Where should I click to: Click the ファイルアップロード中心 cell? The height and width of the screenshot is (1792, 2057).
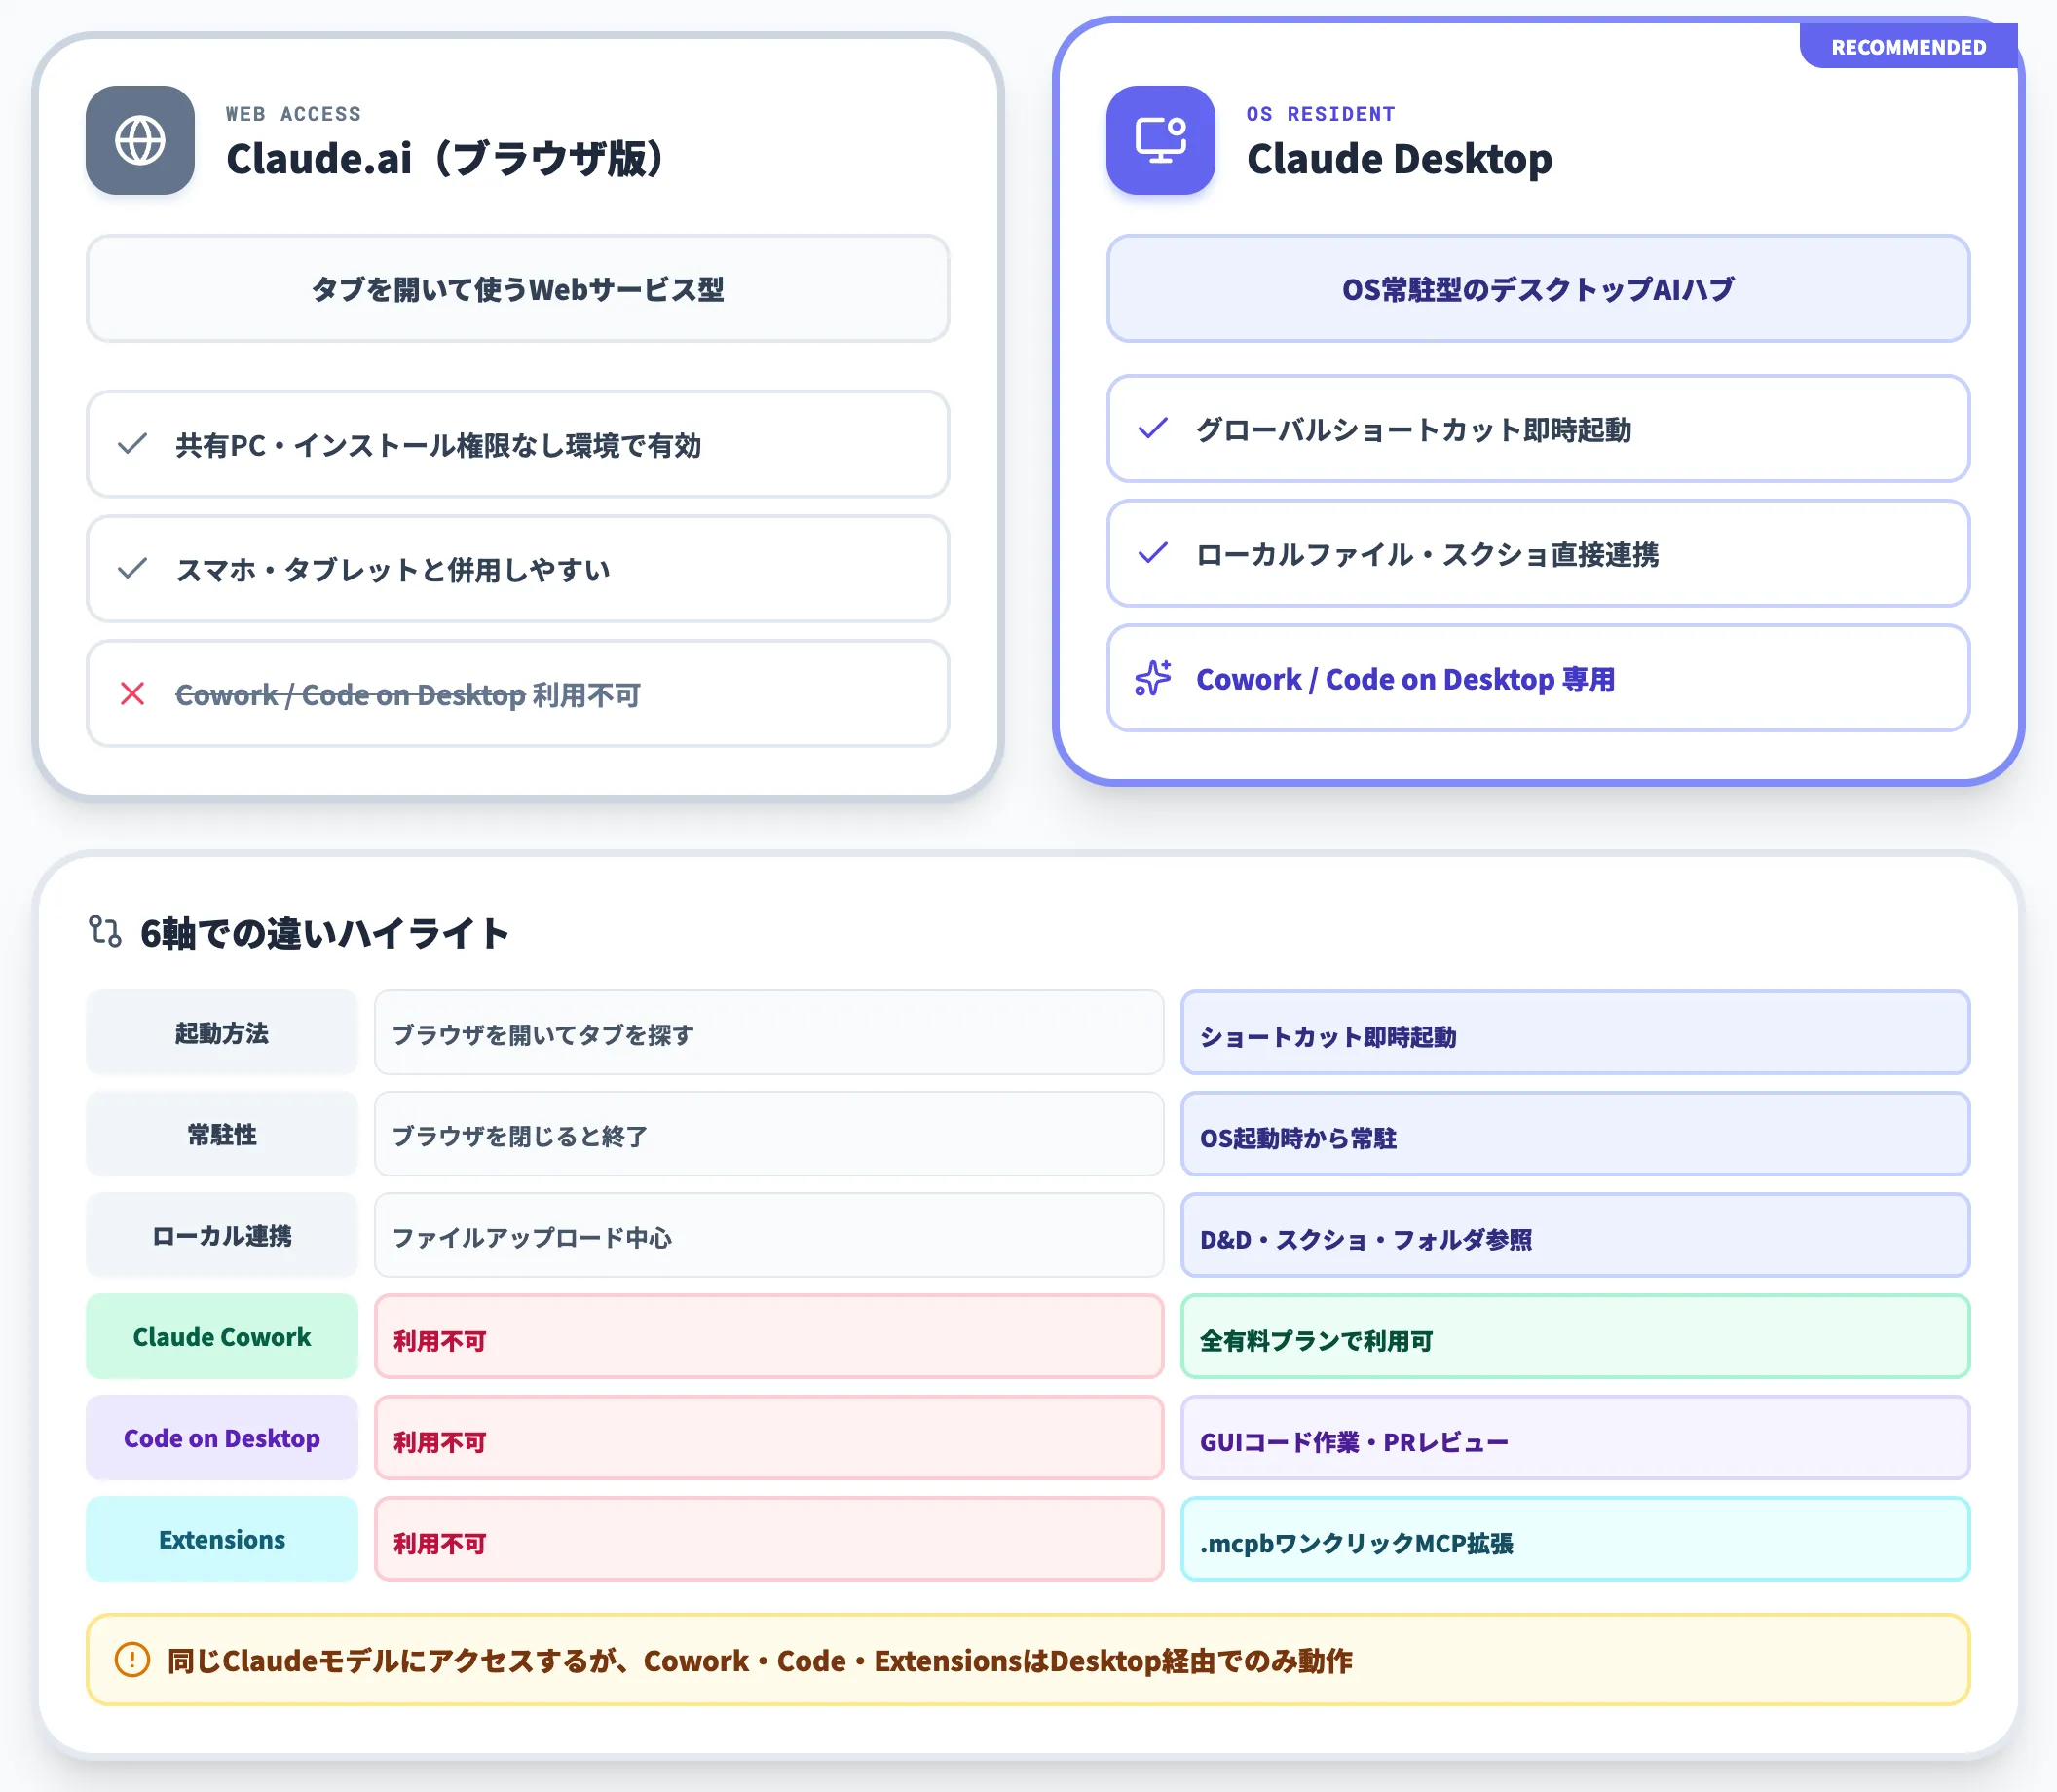point(769,1235)
